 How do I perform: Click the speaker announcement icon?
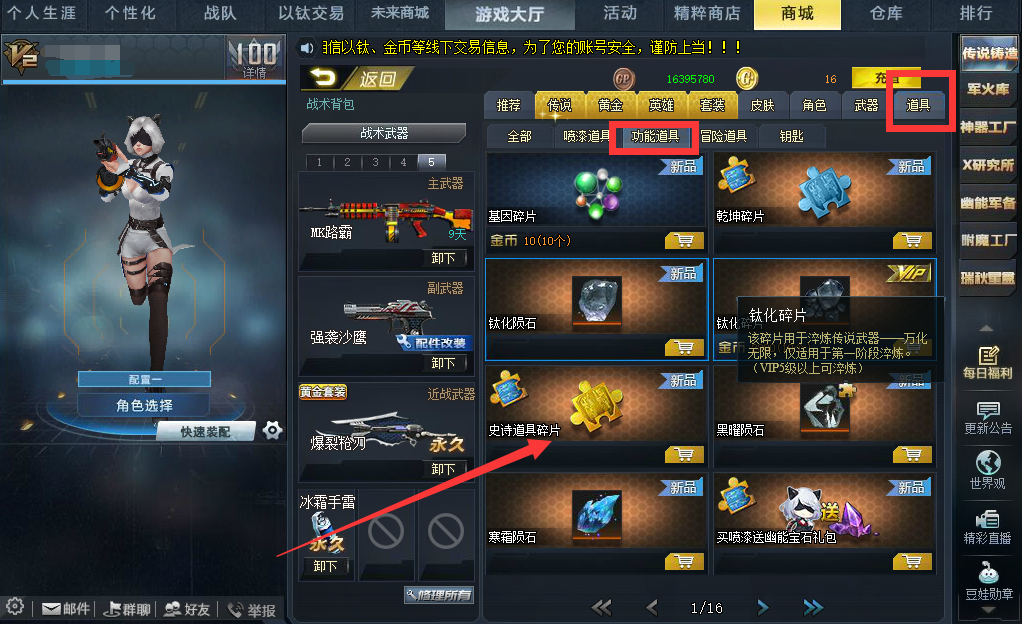[x=307, y=48]
